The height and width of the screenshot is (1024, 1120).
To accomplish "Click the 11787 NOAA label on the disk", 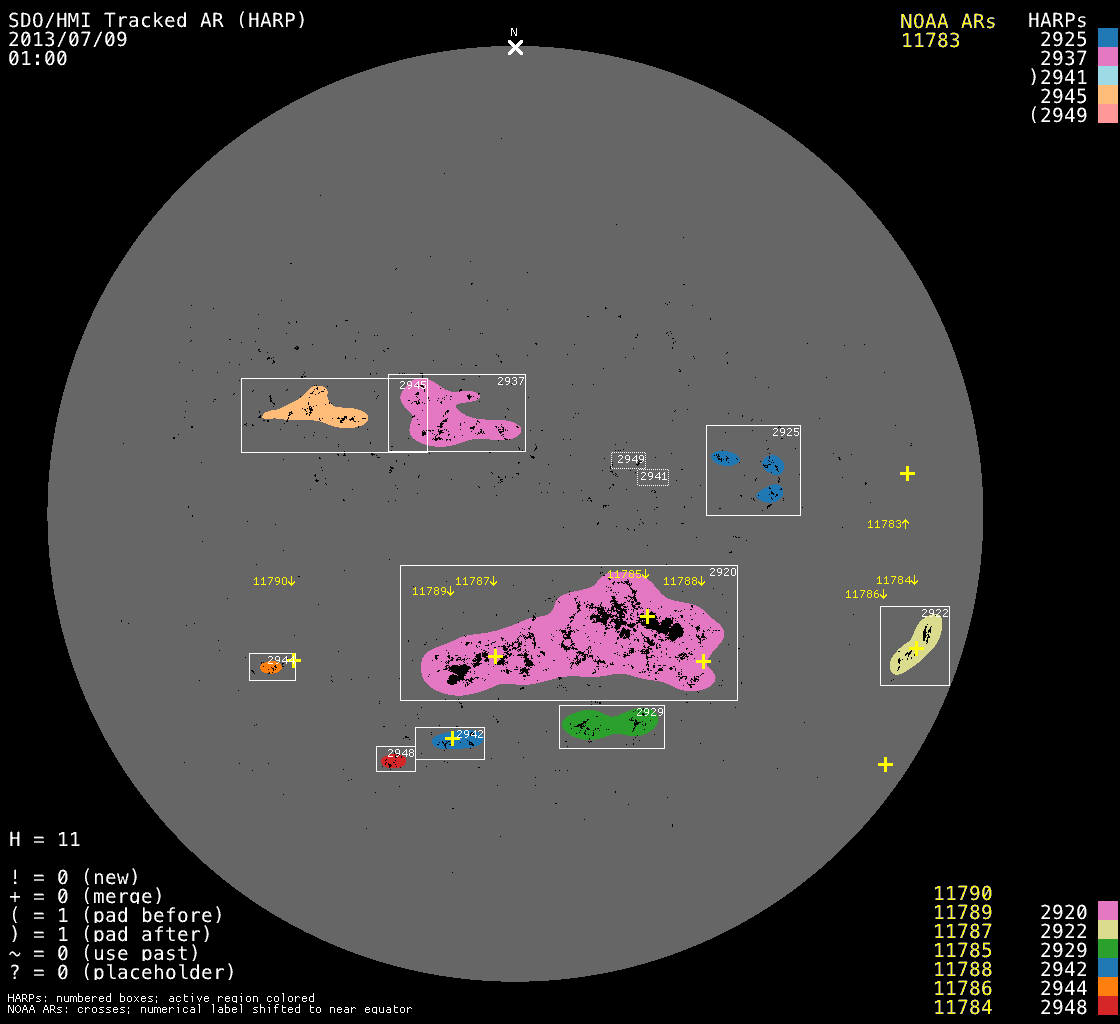I will (476, 581).
